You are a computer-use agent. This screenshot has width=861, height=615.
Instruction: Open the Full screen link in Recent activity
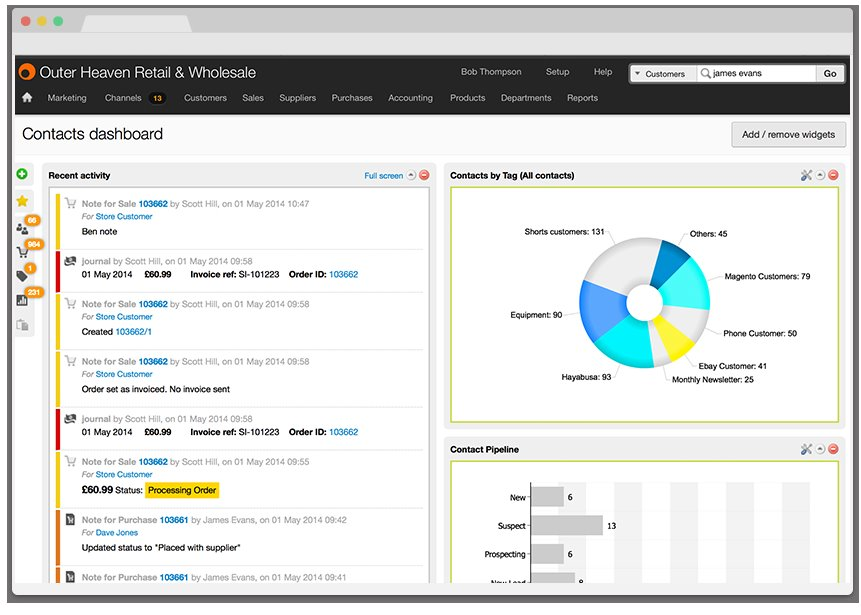click(383, 176)
